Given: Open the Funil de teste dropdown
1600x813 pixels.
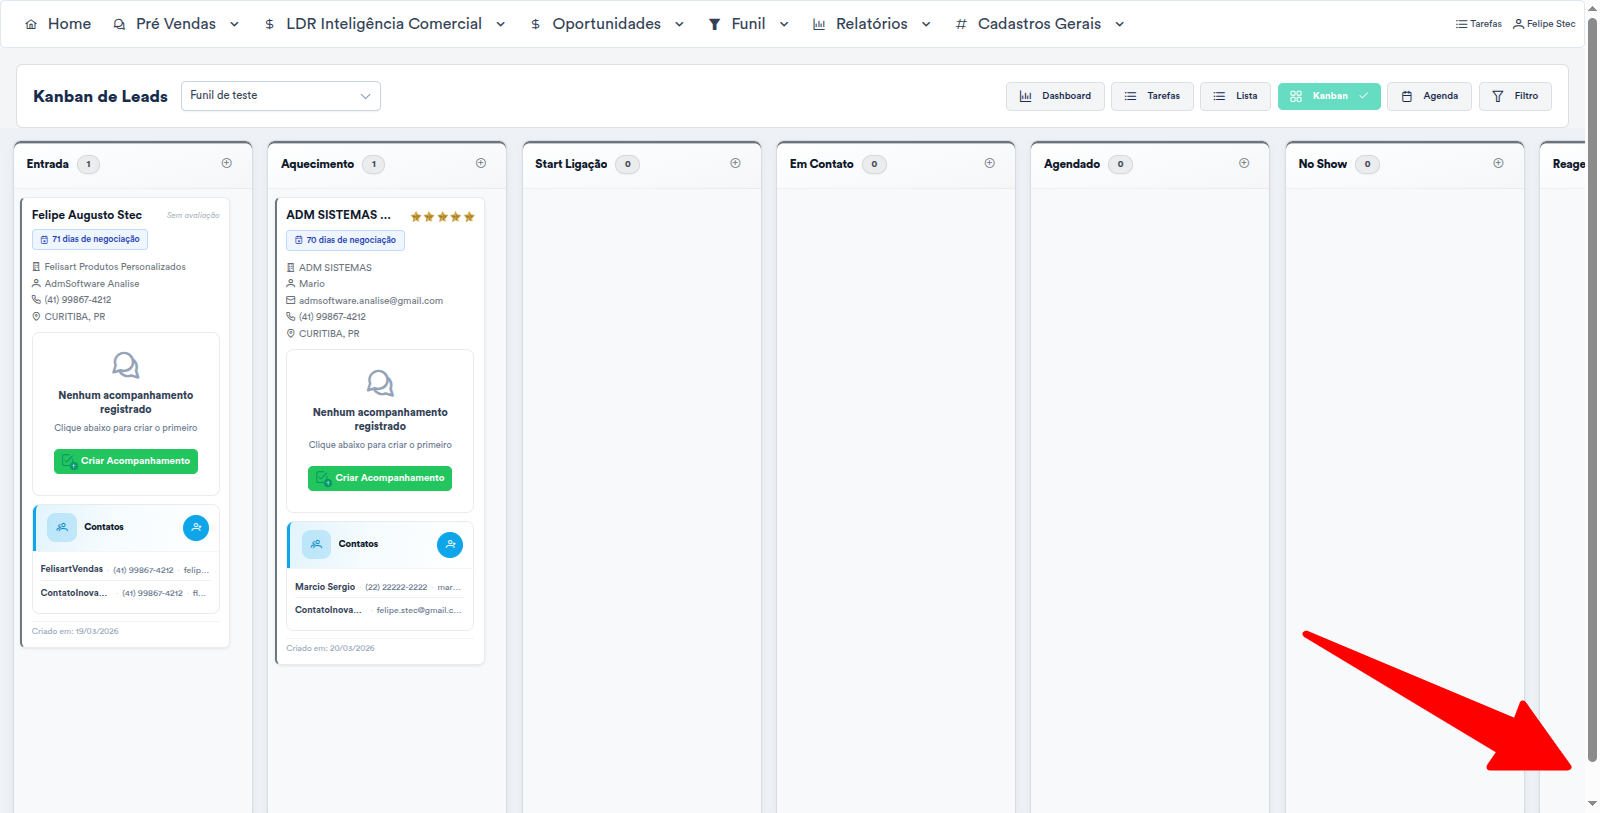Looking at the screenshot, I should tap(280, 96).
